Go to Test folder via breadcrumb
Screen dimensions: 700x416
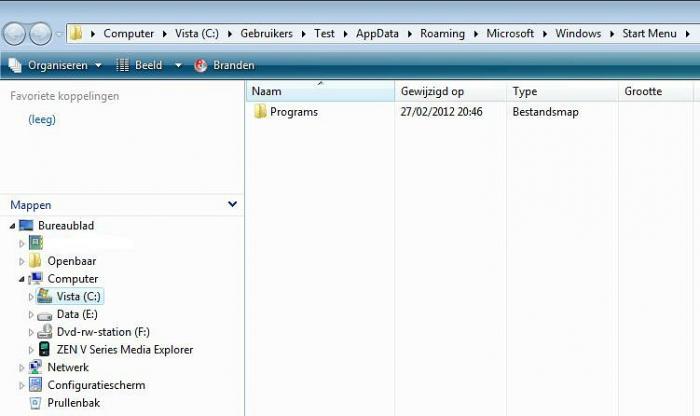(x=324, y=33)
